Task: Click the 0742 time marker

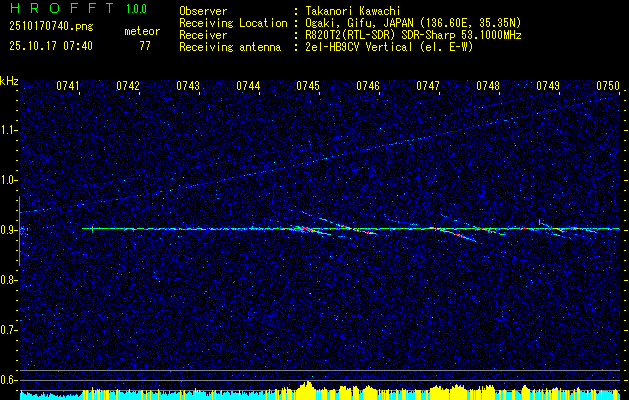Action: pyautogui.click(x=128, y=86)
